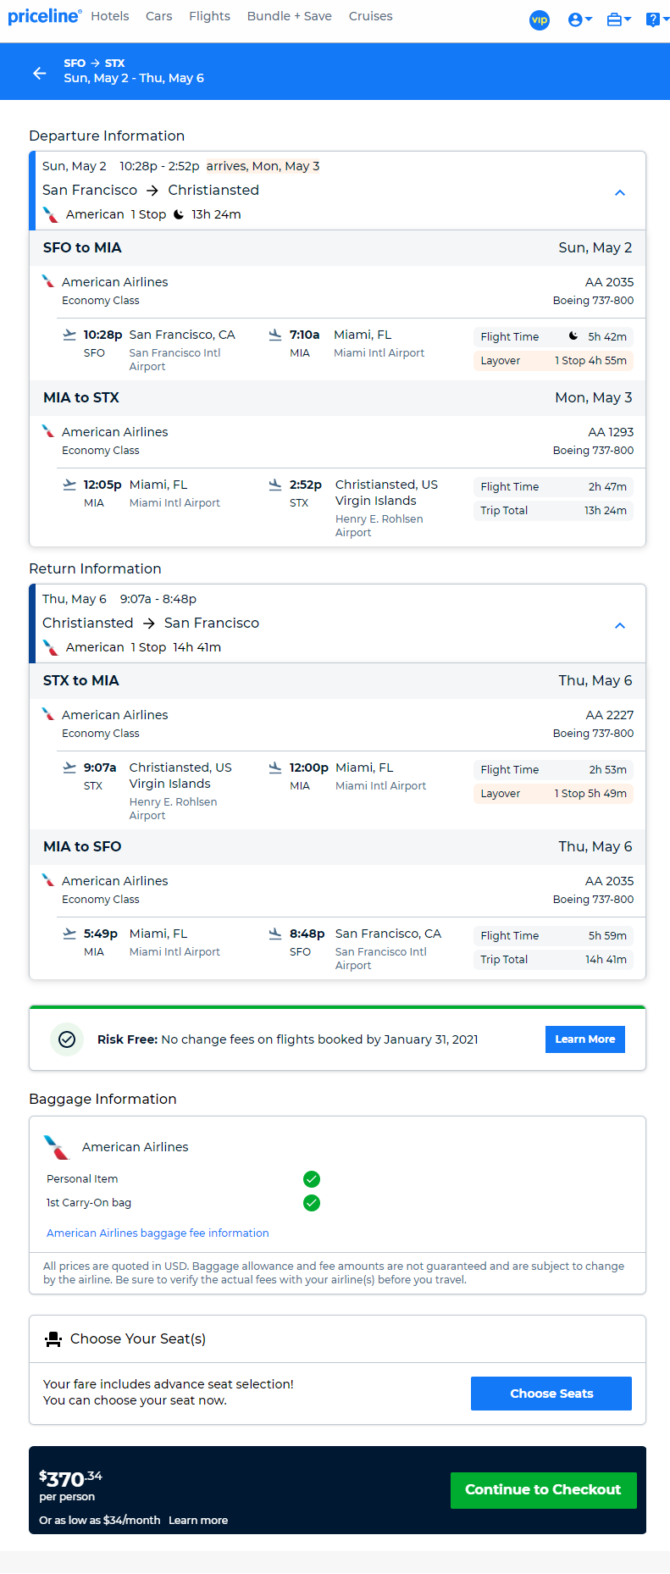Click the seat icon beside Choose Your Seat(s)
Viewport: 670px width, 1574px height.
click(54, 1339)
